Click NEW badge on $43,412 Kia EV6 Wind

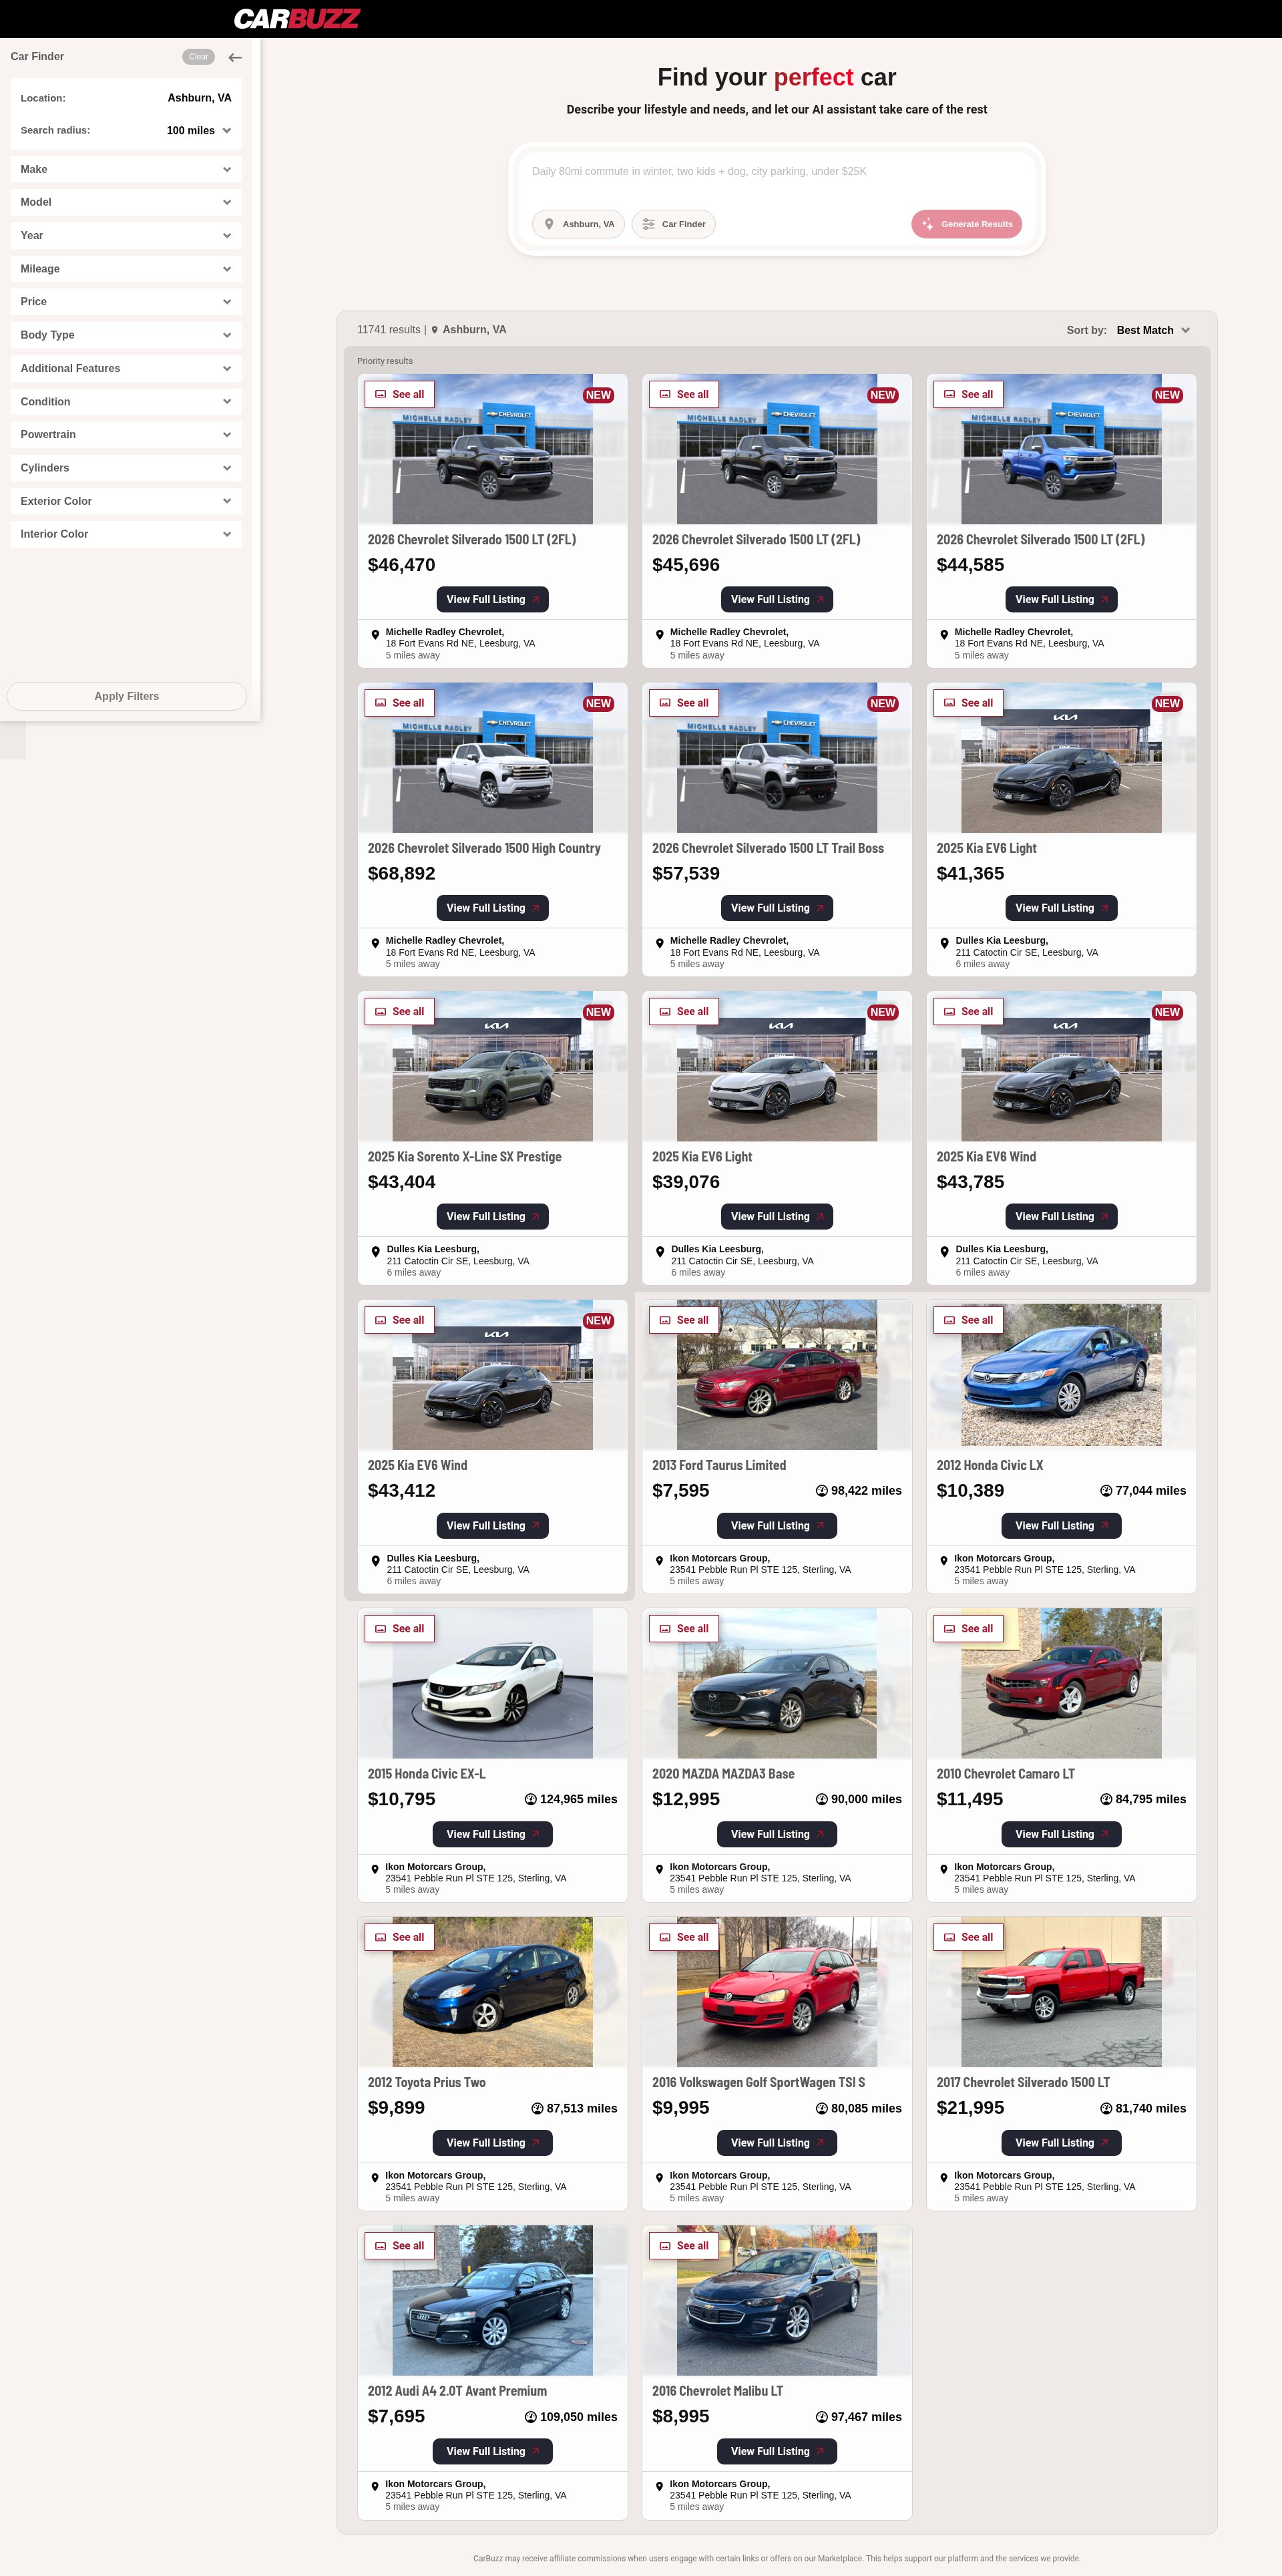pyautogui.click(x=598, y=1321)
